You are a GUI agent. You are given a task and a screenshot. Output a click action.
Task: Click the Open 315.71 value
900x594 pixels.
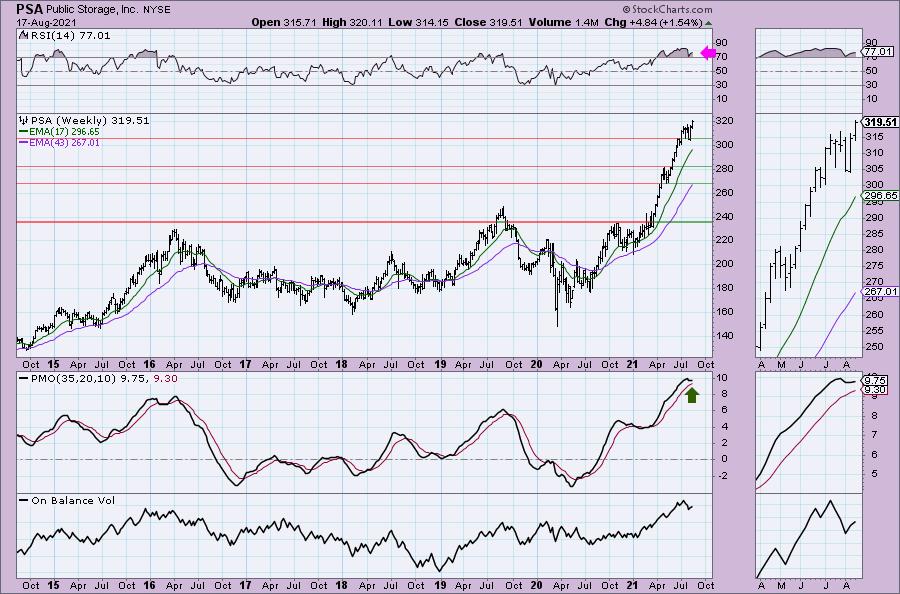coord(285,22)
